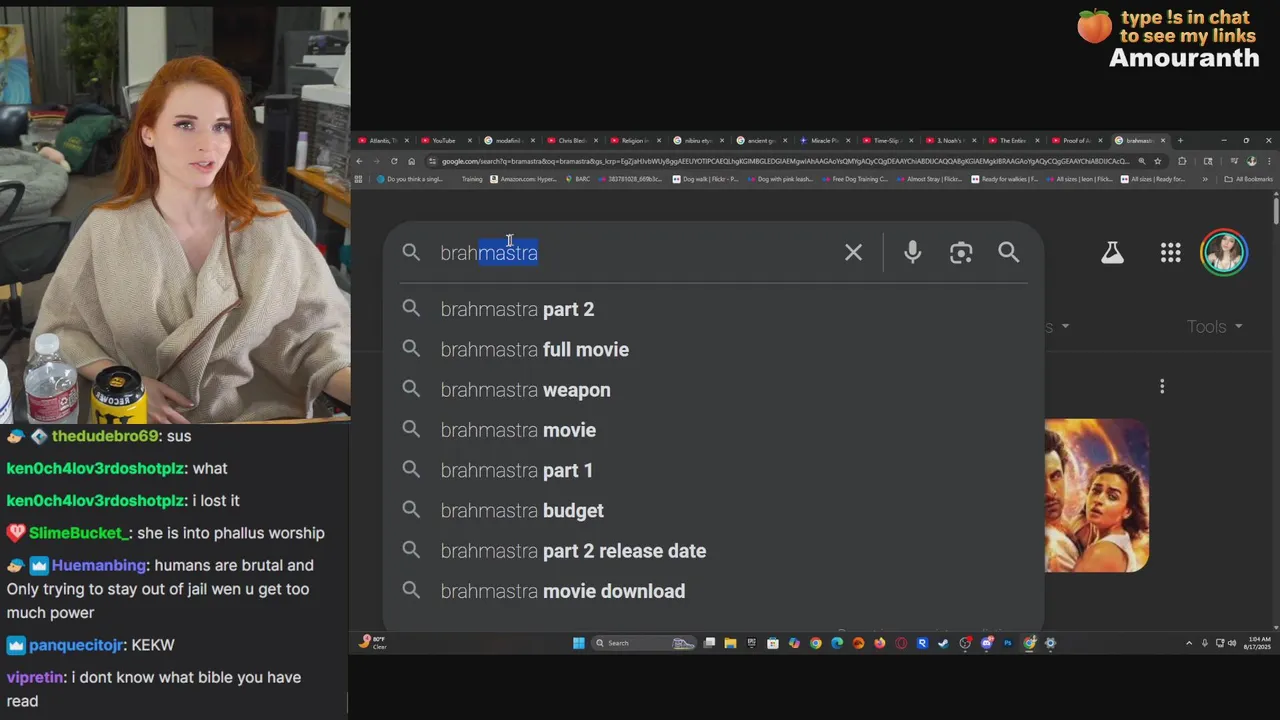Open the three-dot menu above the movie poster
Viewport: 1280px width, 720px height.
tap(1162, 386)
